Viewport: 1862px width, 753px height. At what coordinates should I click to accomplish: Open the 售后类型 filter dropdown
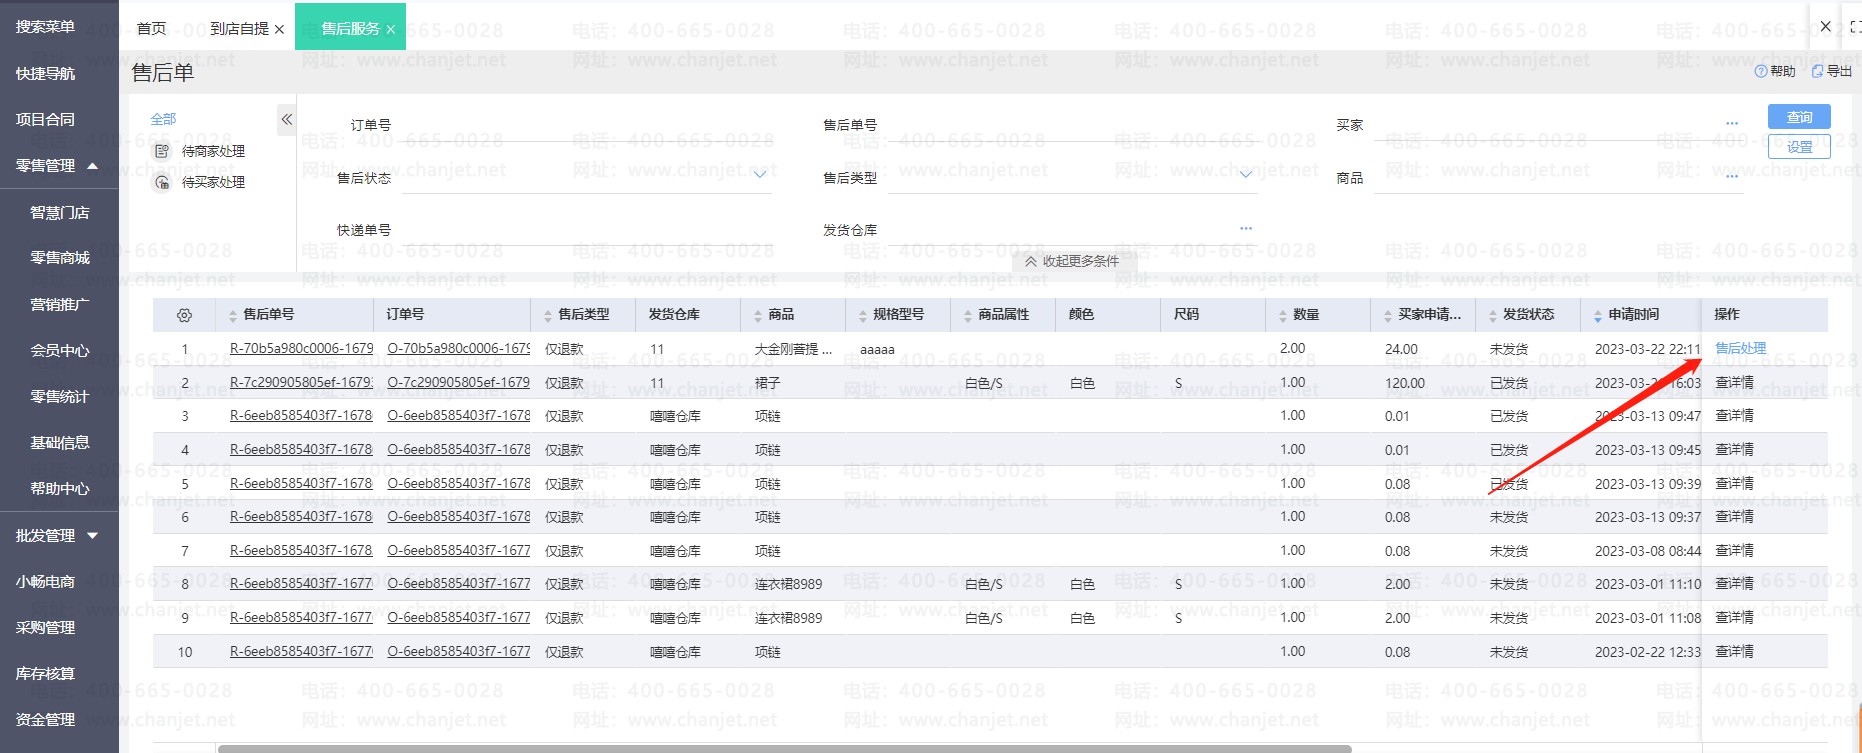point(1246,175)
